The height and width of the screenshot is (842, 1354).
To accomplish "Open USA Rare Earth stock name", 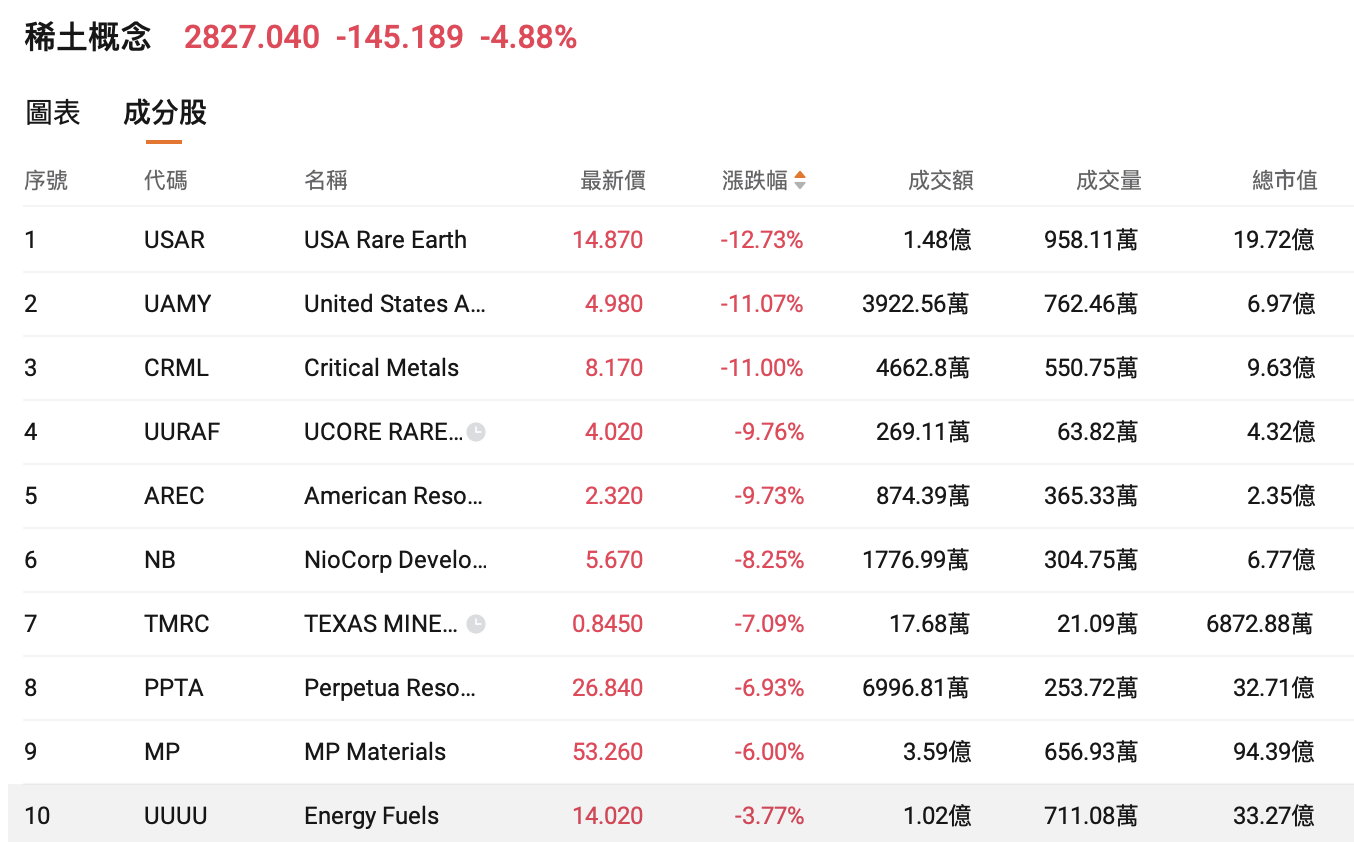I will click(385, 240).
